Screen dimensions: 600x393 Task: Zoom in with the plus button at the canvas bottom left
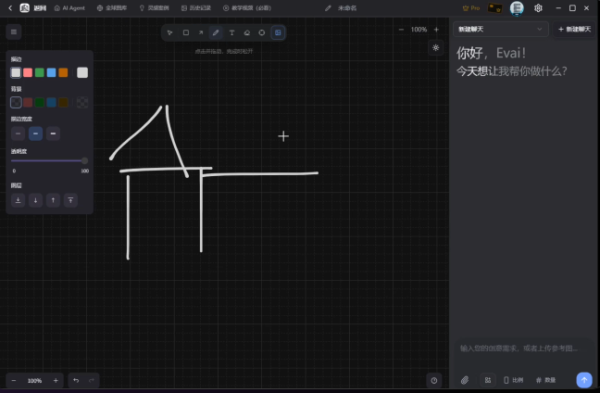pos(55,380)
